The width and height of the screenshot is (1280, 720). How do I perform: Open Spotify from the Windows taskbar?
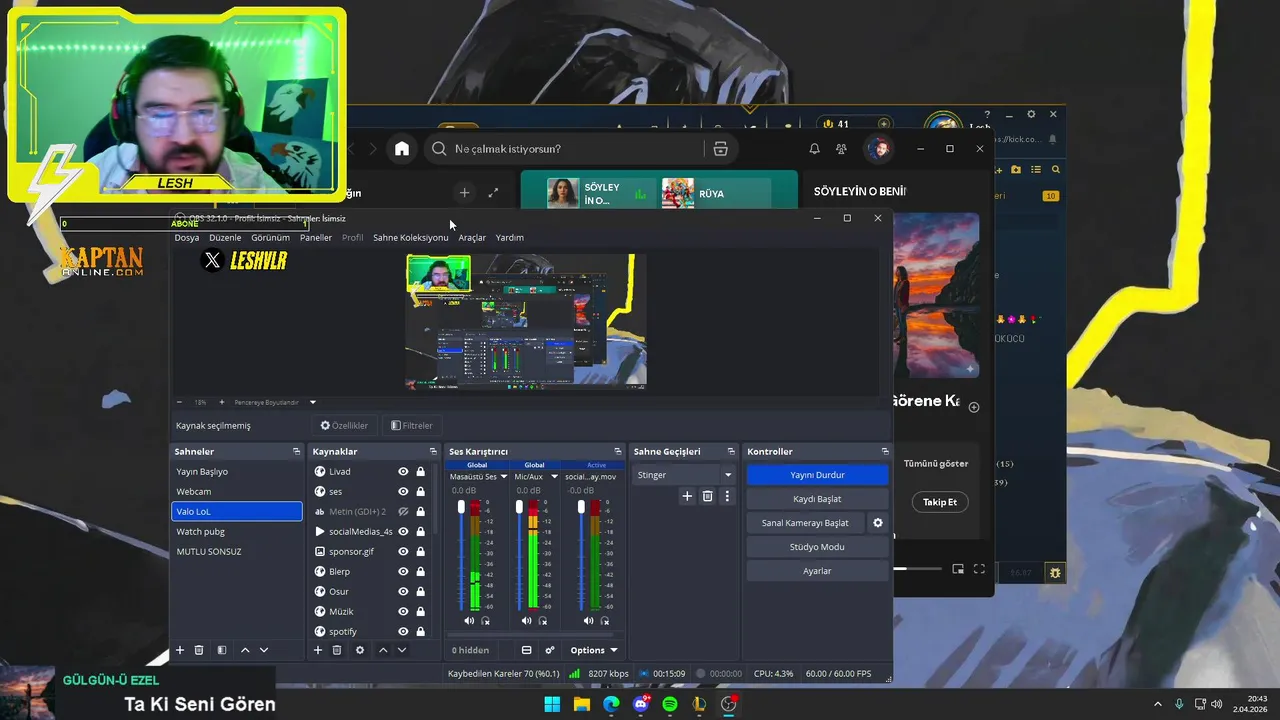point(670,704)
